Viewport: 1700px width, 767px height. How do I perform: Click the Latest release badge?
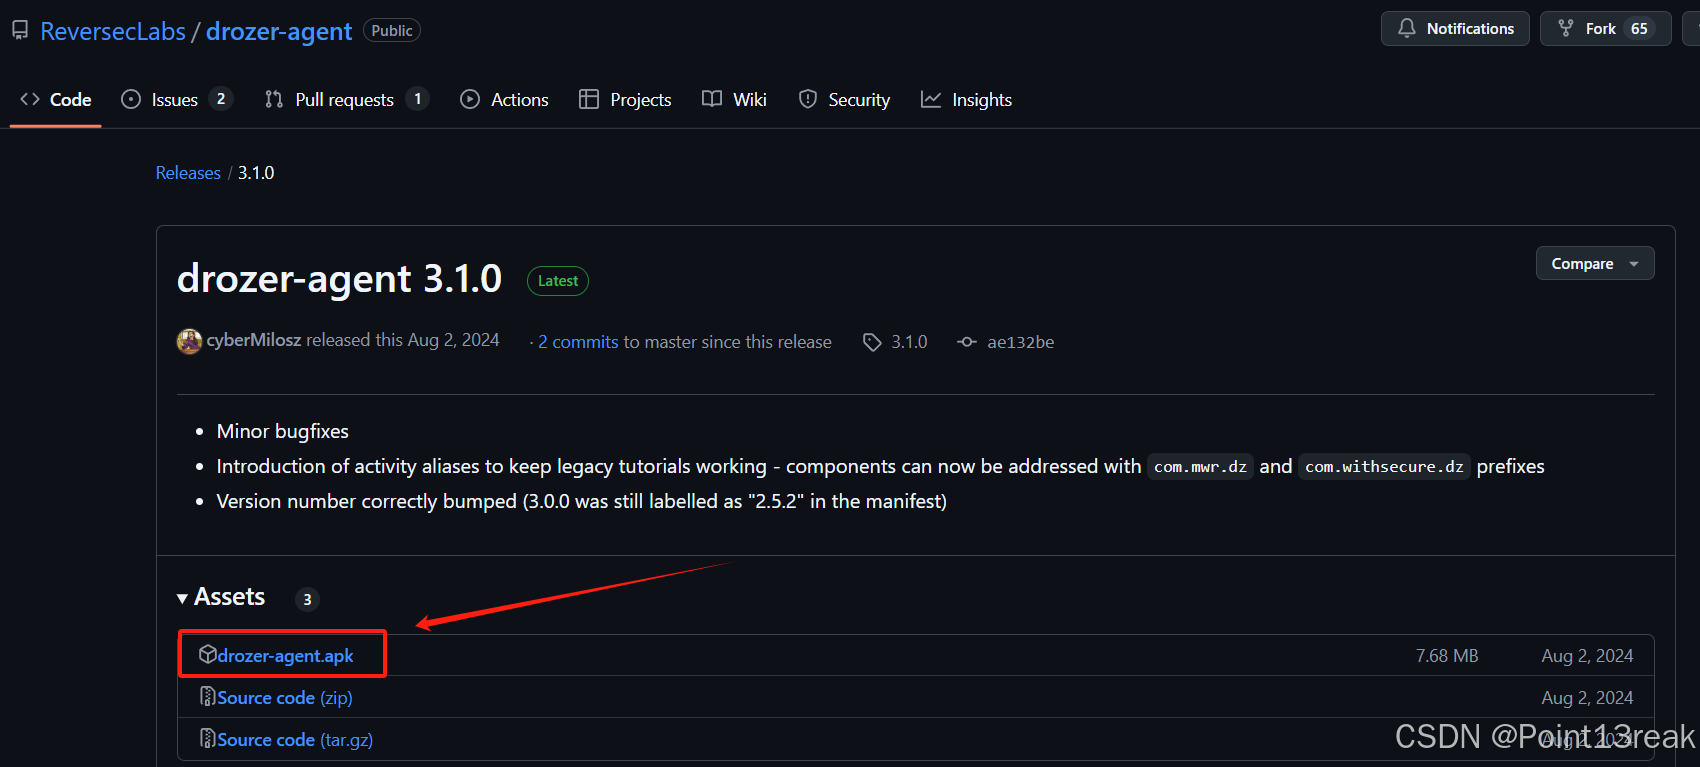[x=558, y=281]
